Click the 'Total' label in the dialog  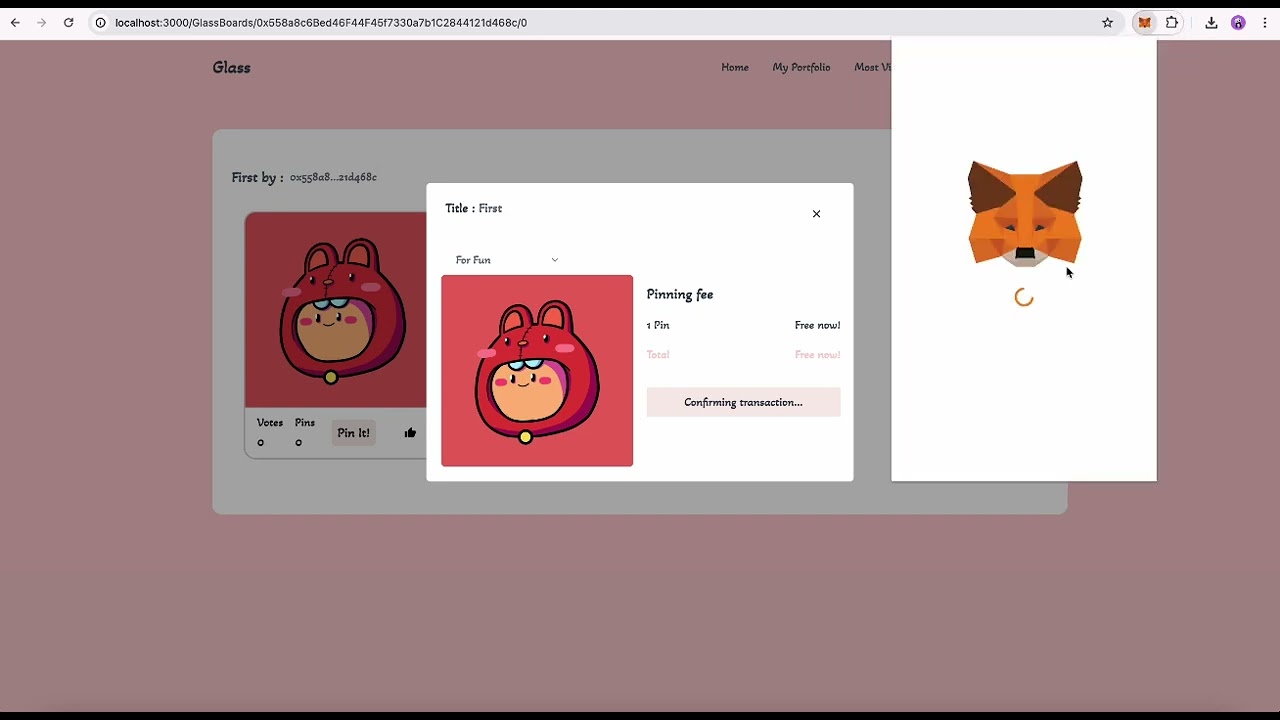click(x=658, y=354)
